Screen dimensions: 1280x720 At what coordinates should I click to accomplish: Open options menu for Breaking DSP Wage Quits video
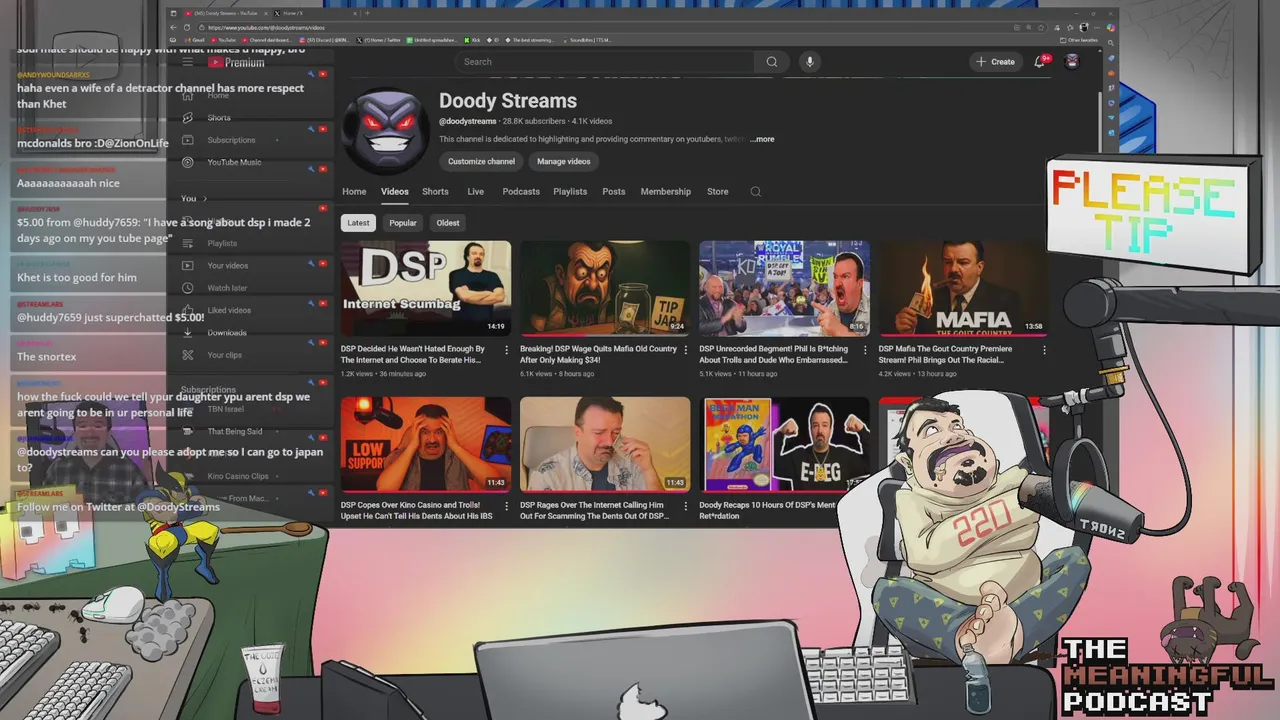(686, 350)
